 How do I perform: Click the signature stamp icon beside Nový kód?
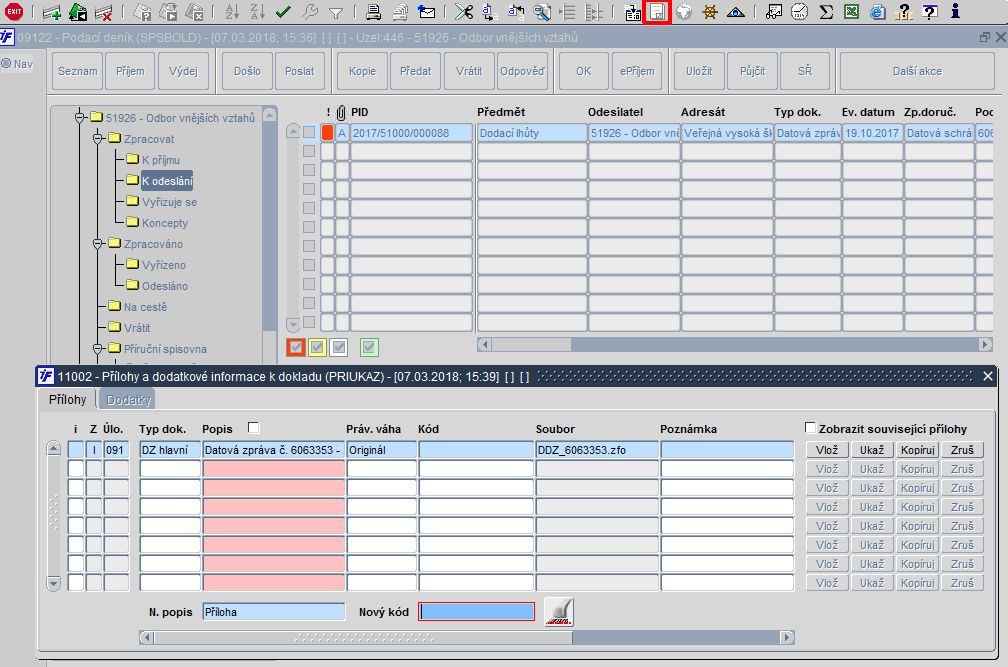559,612
